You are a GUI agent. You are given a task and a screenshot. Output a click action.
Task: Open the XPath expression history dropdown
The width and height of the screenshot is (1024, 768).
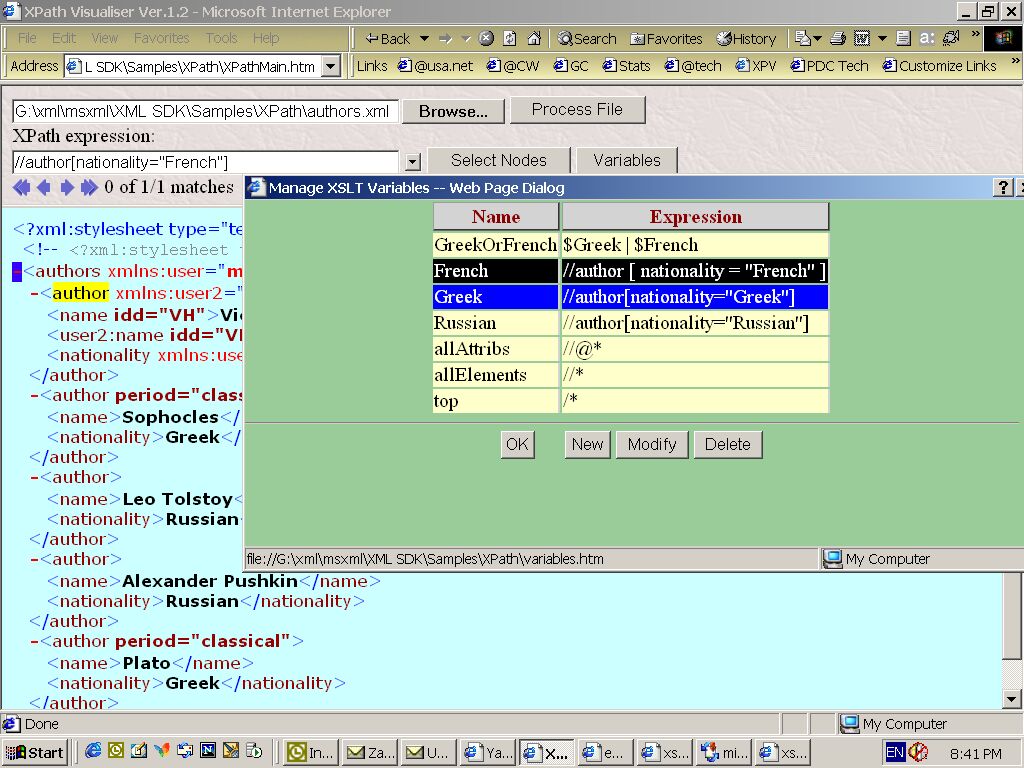(412, 162)
